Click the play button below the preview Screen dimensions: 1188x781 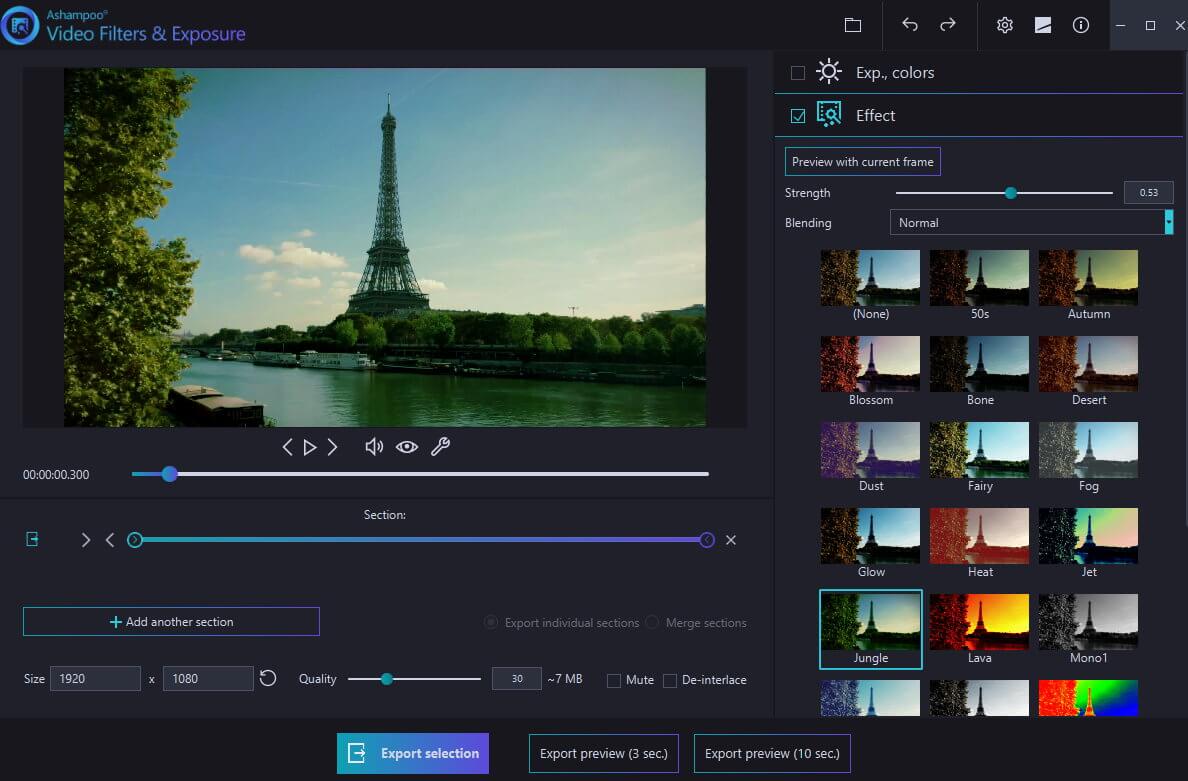[310, 446]
